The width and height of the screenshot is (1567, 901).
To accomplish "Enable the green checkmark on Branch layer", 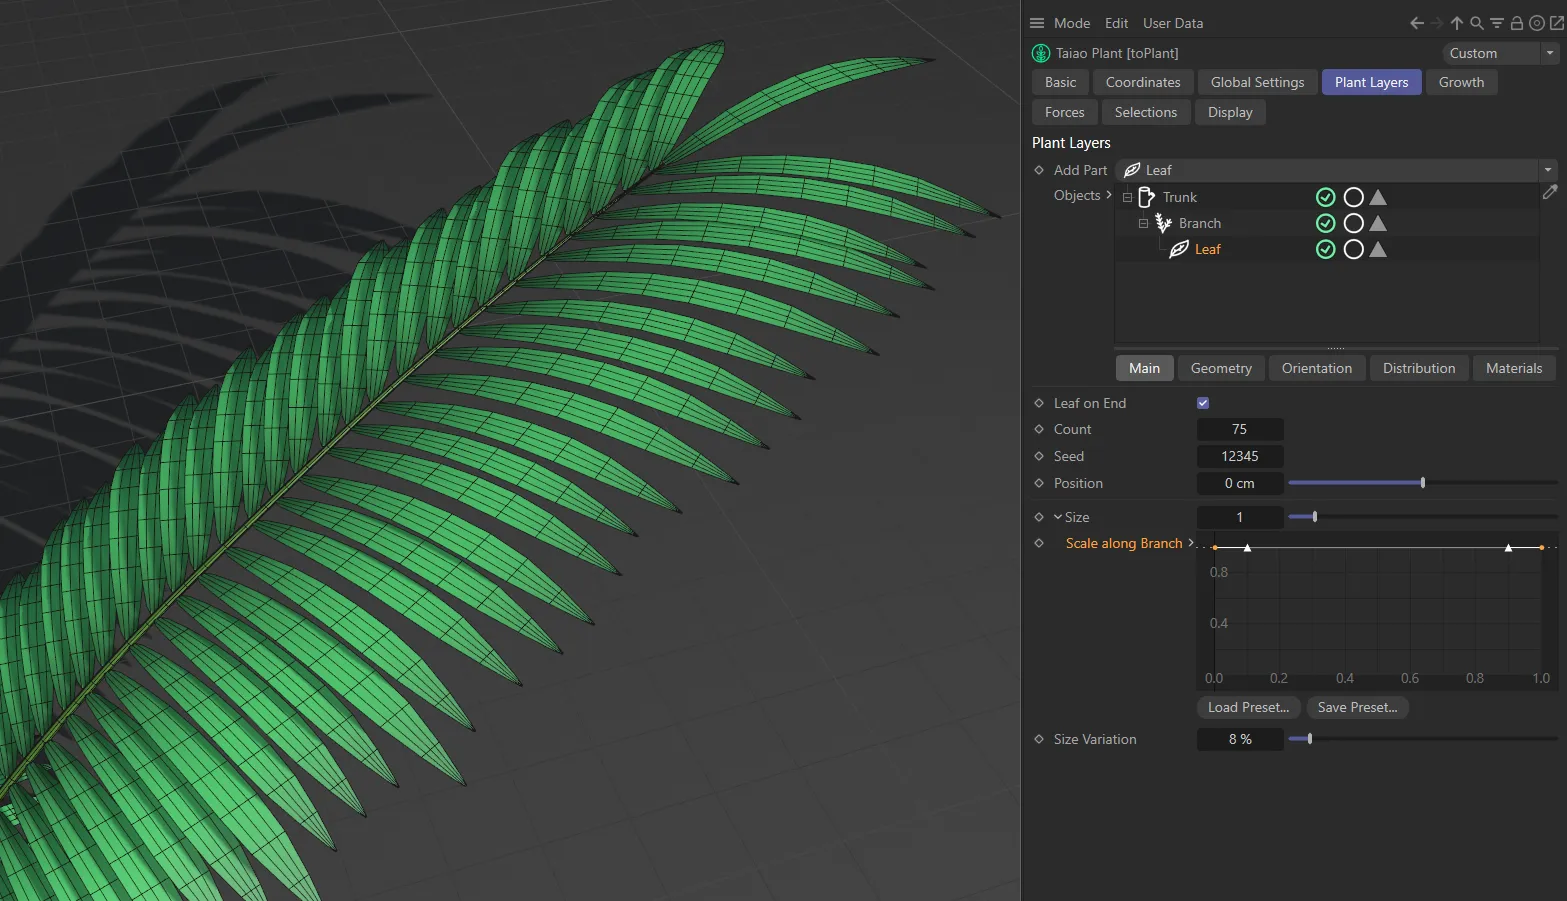I will (1325, 223).
